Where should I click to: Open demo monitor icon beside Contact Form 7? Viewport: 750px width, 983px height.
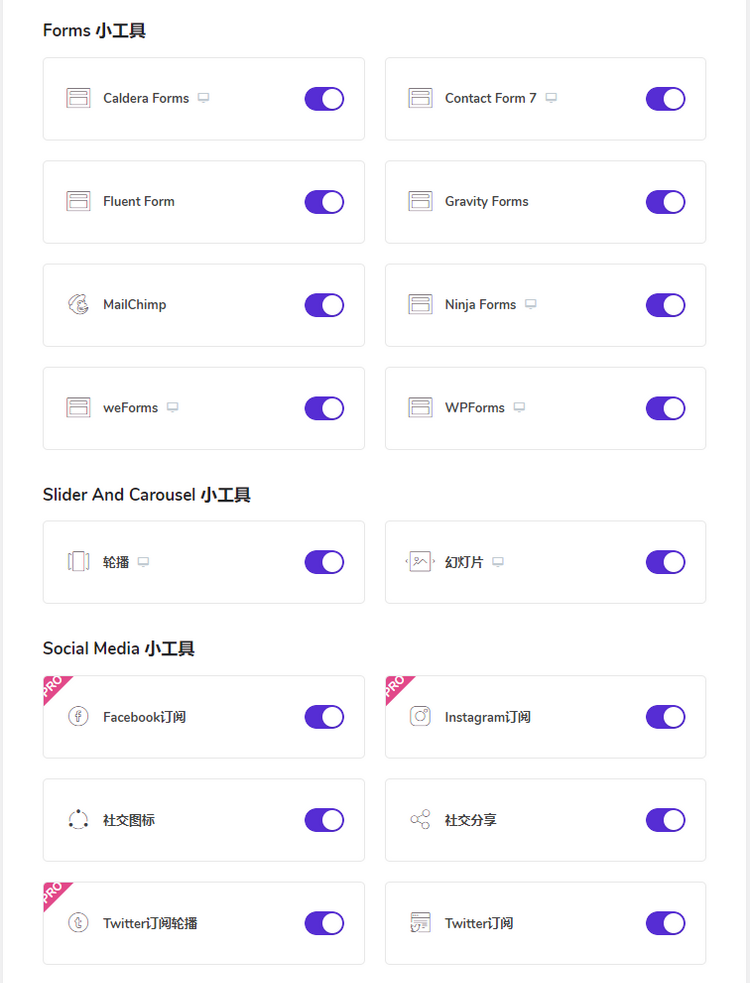pyautogui.click(x=551, y=98)
